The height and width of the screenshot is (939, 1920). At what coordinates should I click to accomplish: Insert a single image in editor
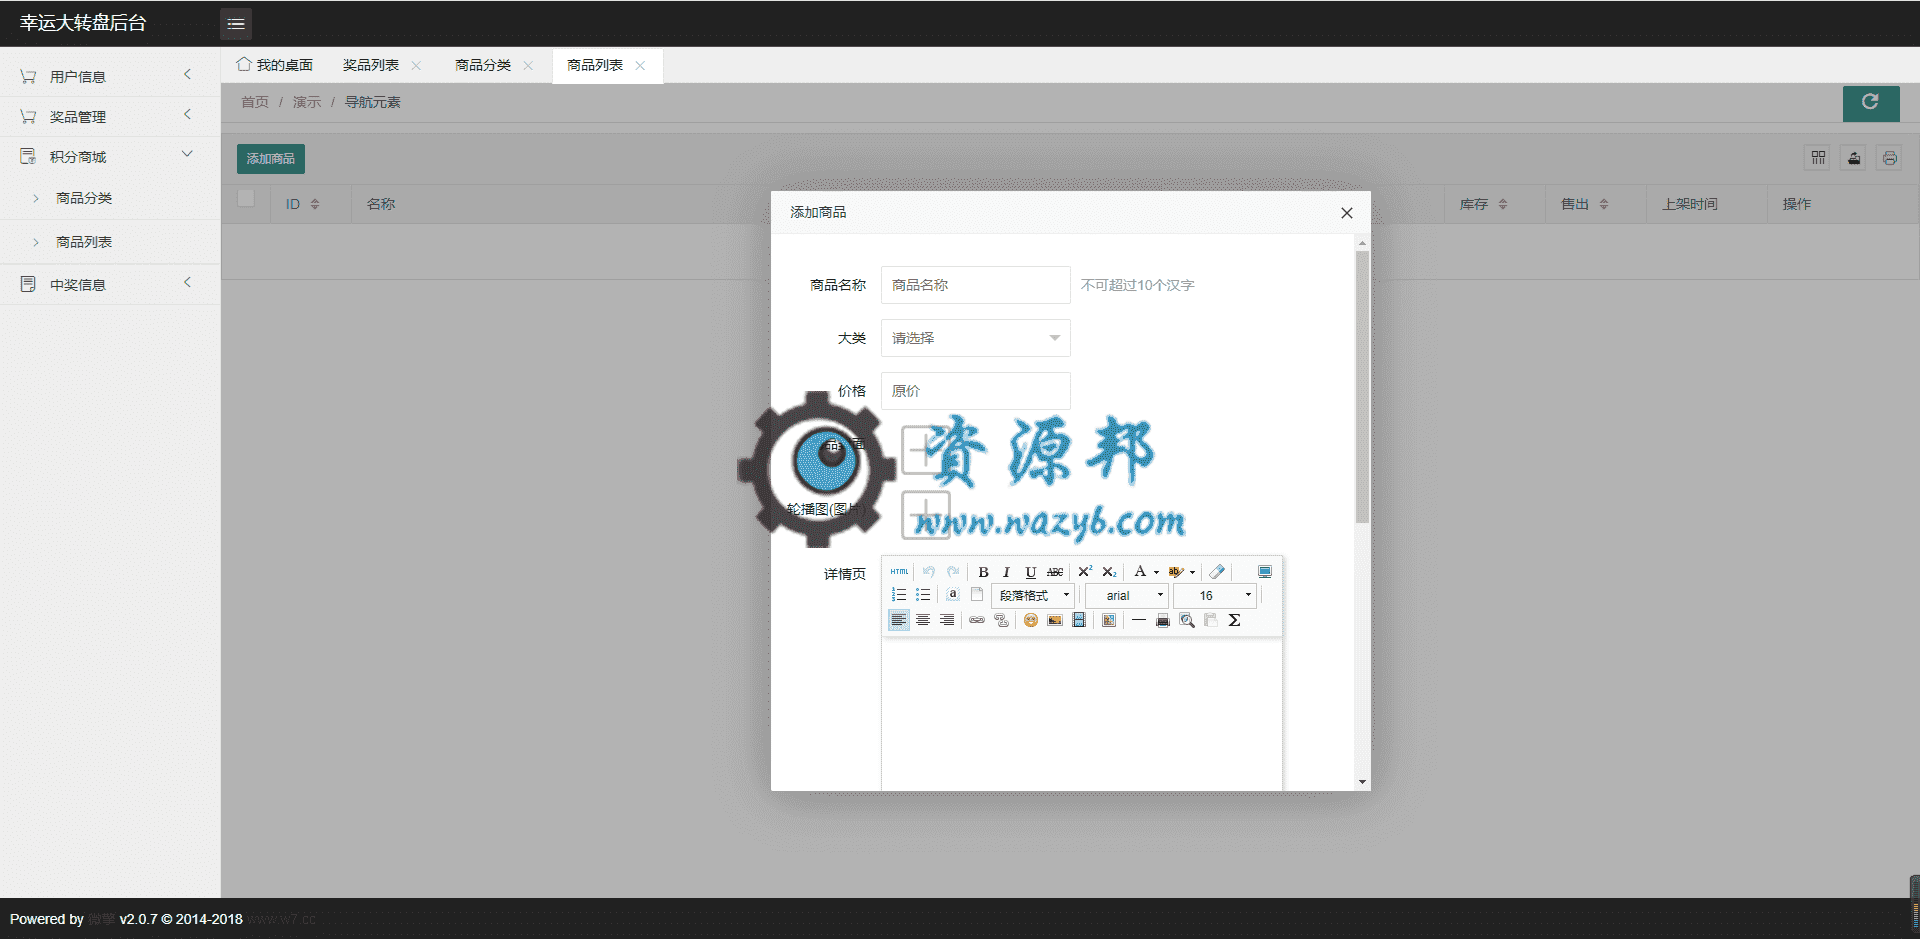(1055, 620)
